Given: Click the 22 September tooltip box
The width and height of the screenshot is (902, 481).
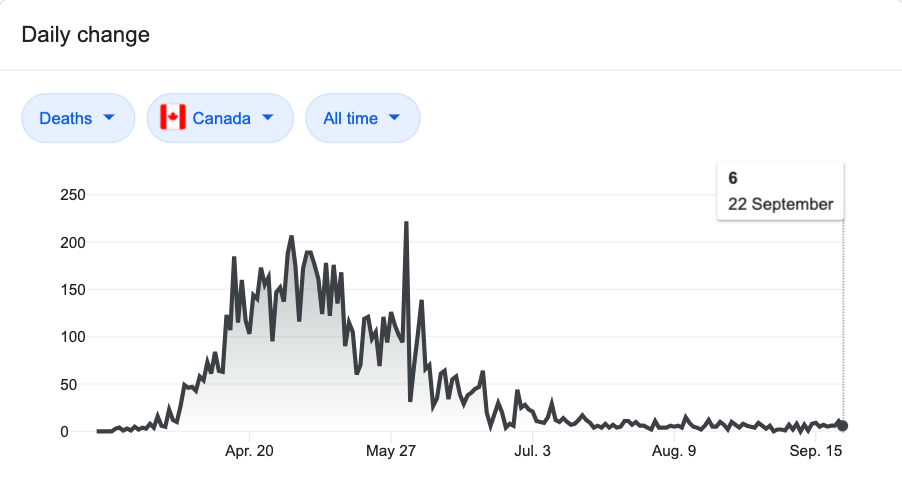Looking at the screenshot, I should point(781,192).
